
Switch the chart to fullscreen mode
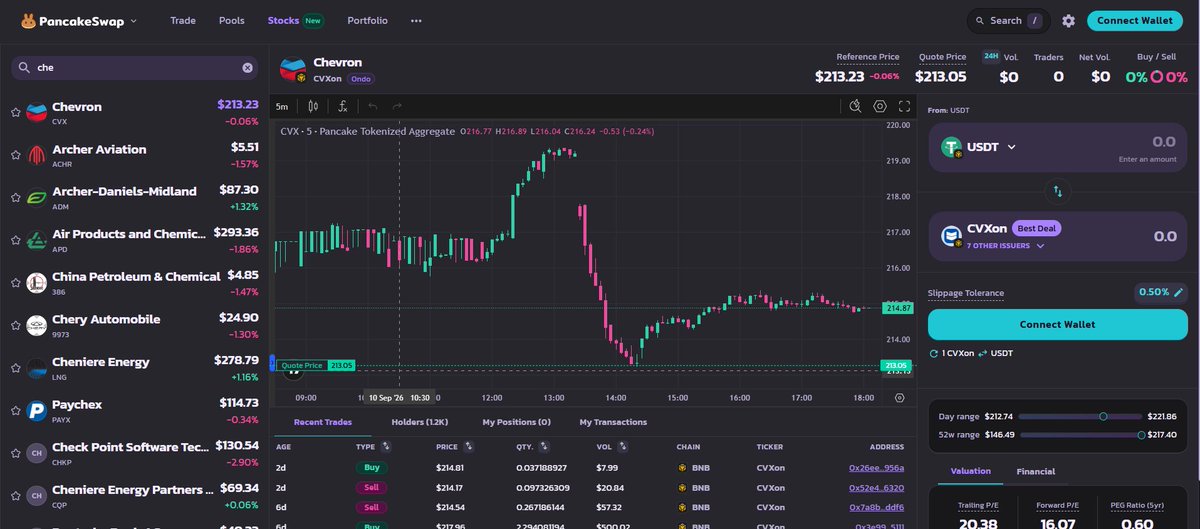pos(904,106)
